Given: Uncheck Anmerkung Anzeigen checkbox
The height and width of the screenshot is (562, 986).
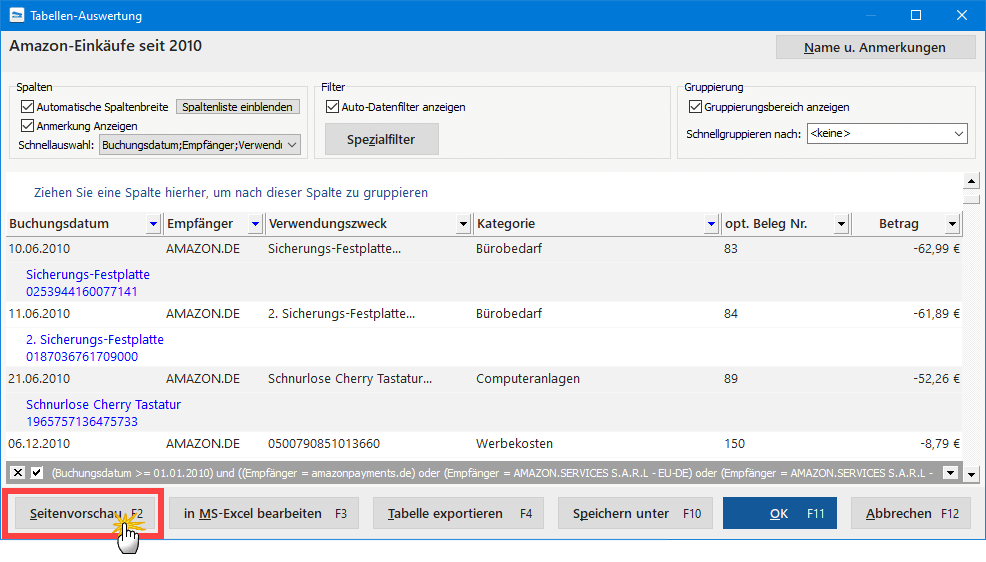Looking at the screenshot, I should 27,125.
